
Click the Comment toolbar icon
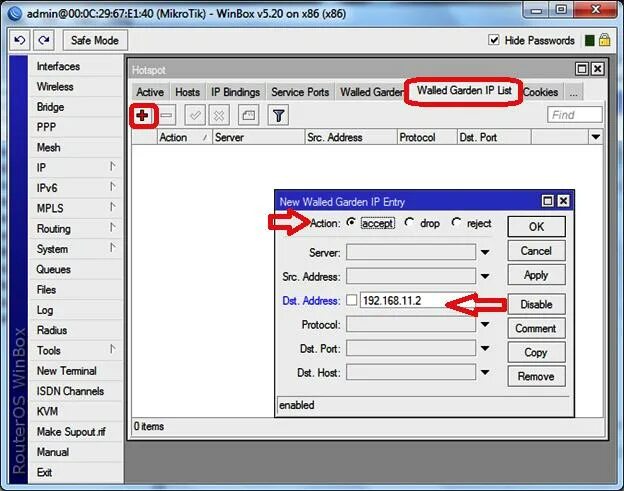coord(248,116)
